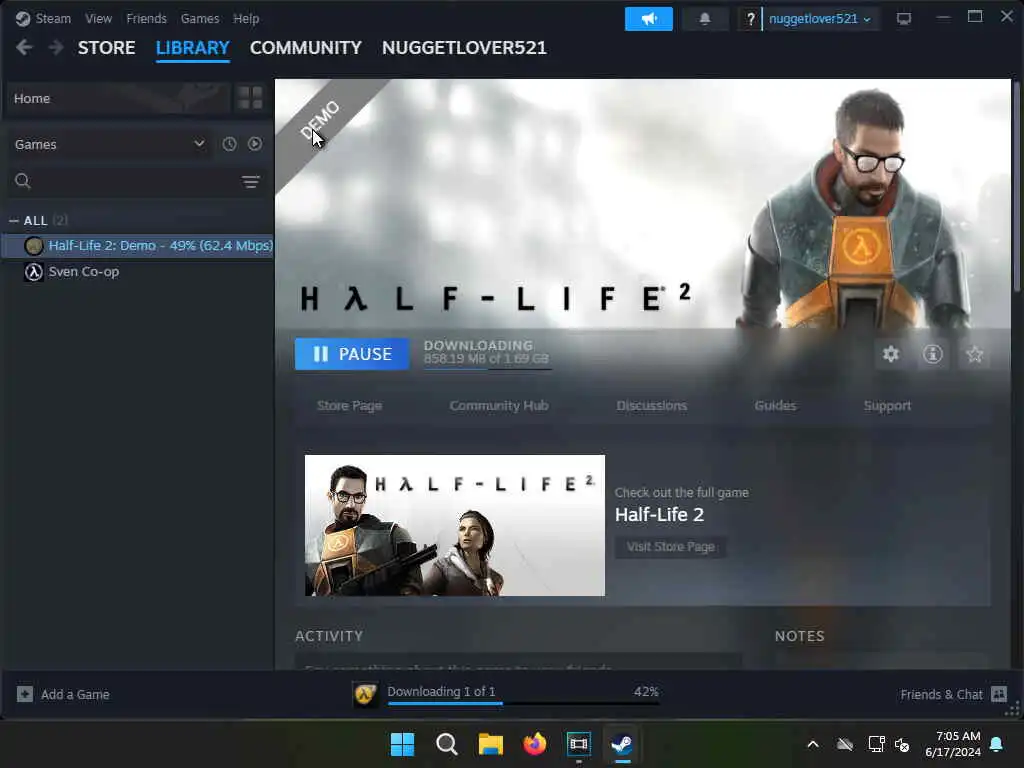Pause the Half-Life 2 download

coord(352,354)
